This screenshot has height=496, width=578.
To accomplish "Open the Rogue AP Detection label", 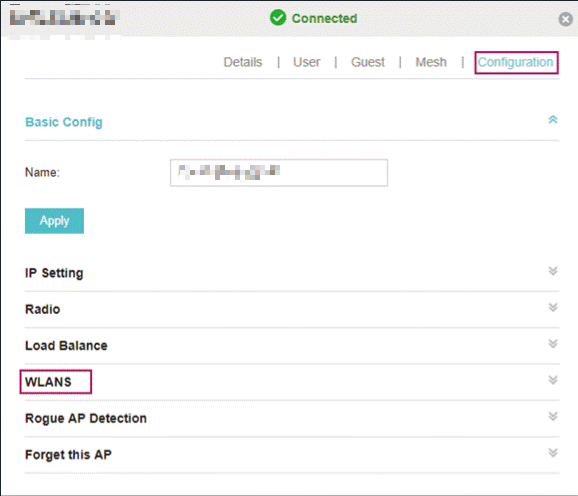I will point(86,418).
